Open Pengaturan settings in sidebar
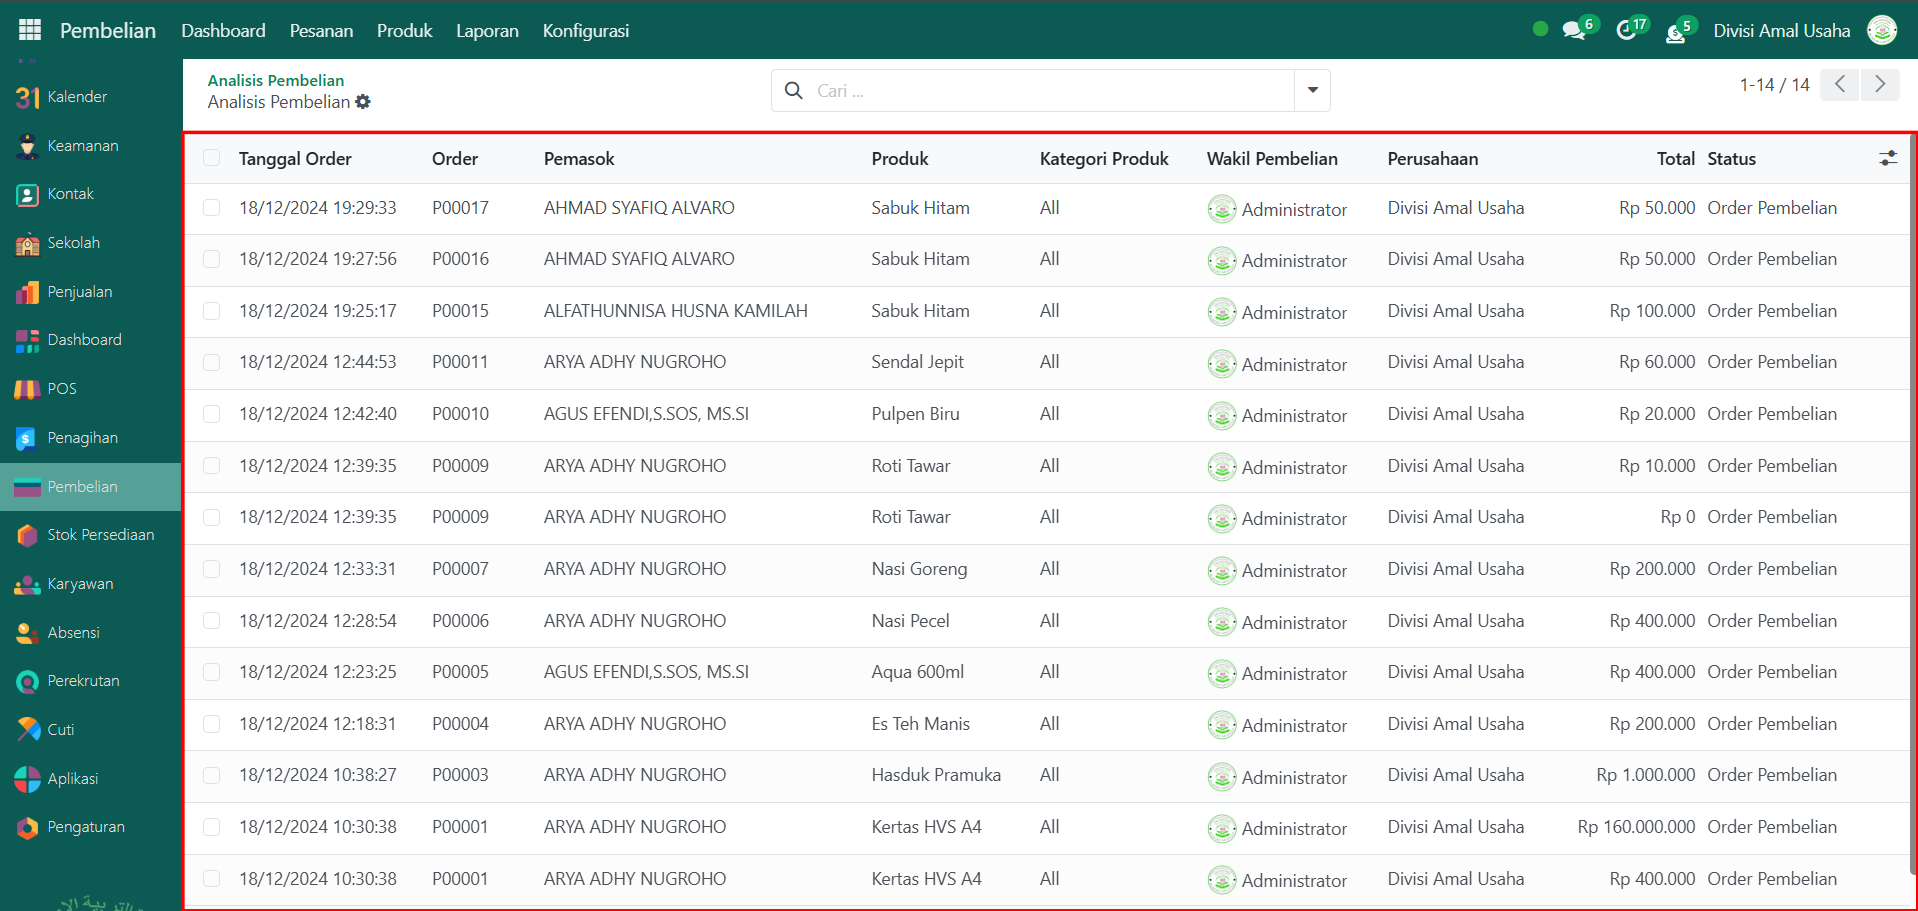This screenshot has width=1918, height=911. [86, 827]
